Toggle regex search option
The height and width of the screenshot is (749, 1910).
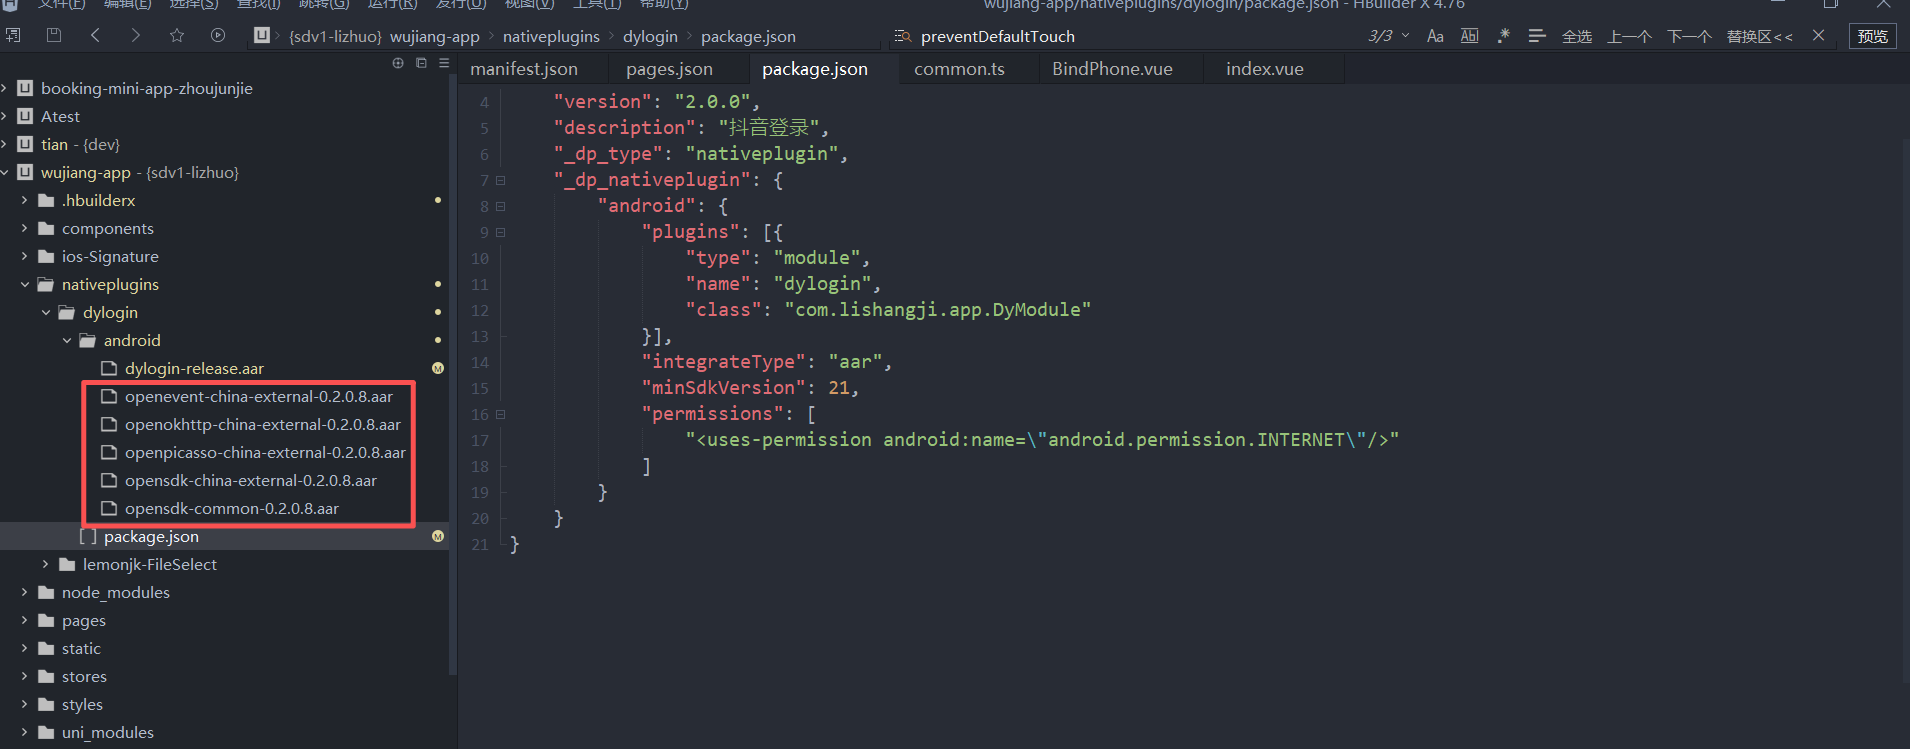1503,36
